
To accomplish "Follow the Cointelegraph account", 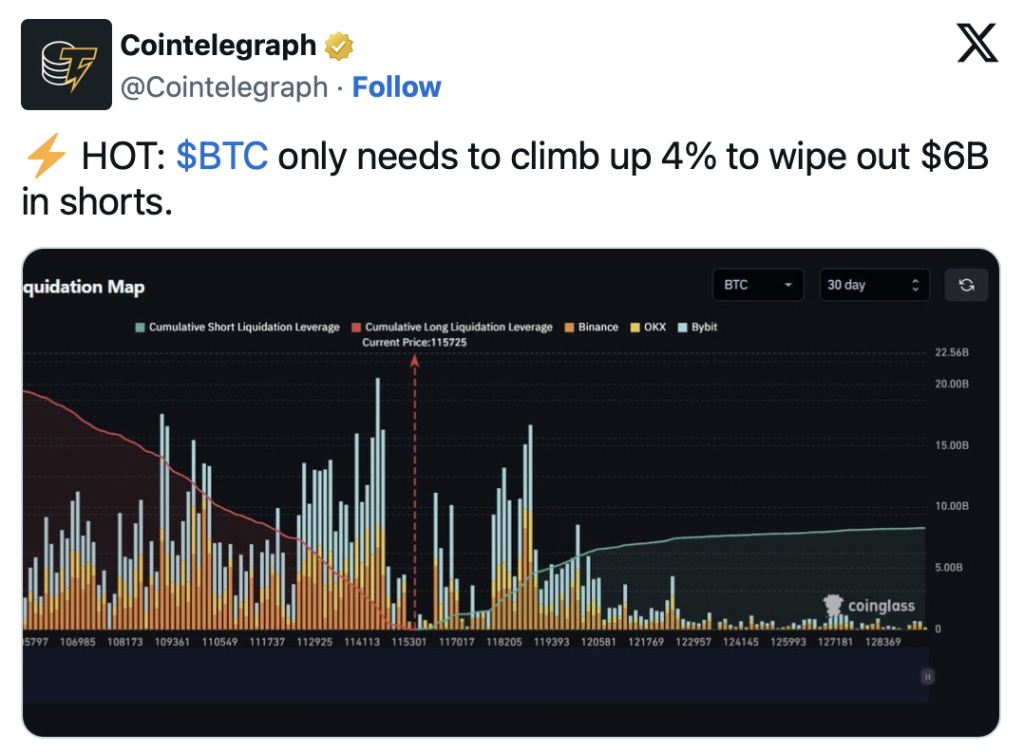I will (397, 88).
